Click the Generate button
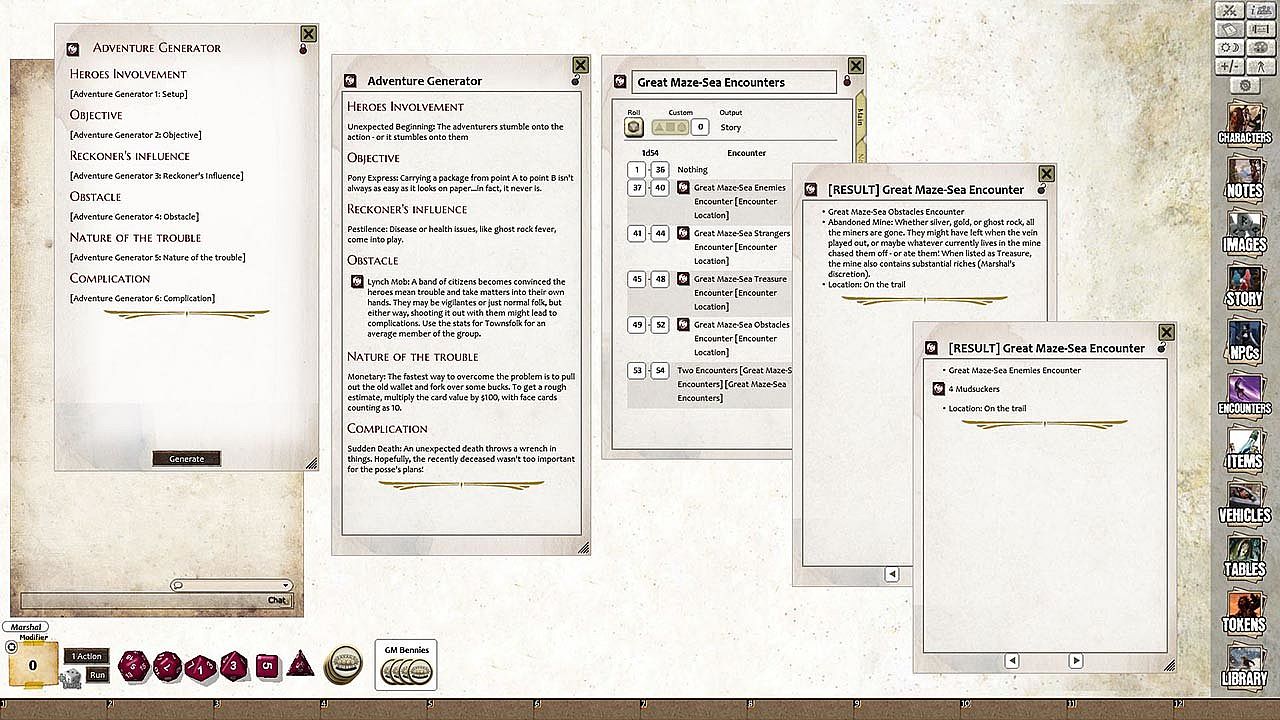Screen dimensions: 1280x720 pyautogui.click(x=186, y=459)
